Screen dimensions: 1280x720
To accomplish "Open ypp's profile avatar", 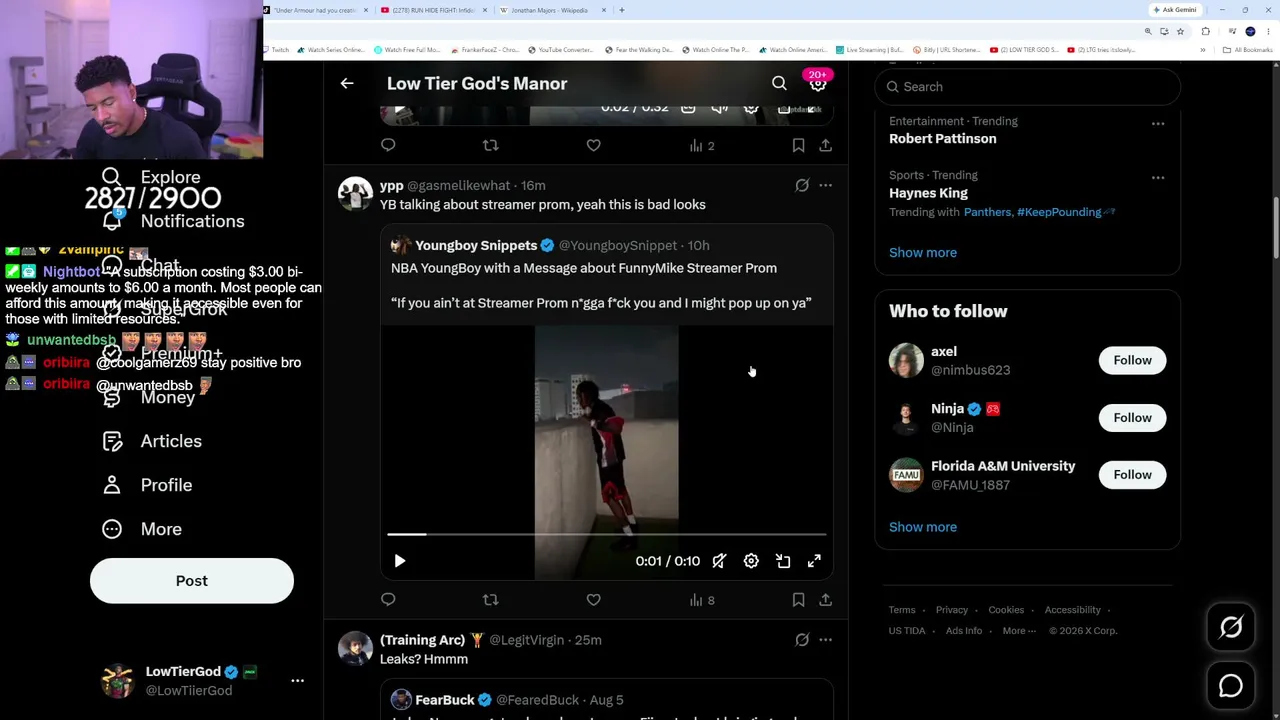I will tap(355, 194).
